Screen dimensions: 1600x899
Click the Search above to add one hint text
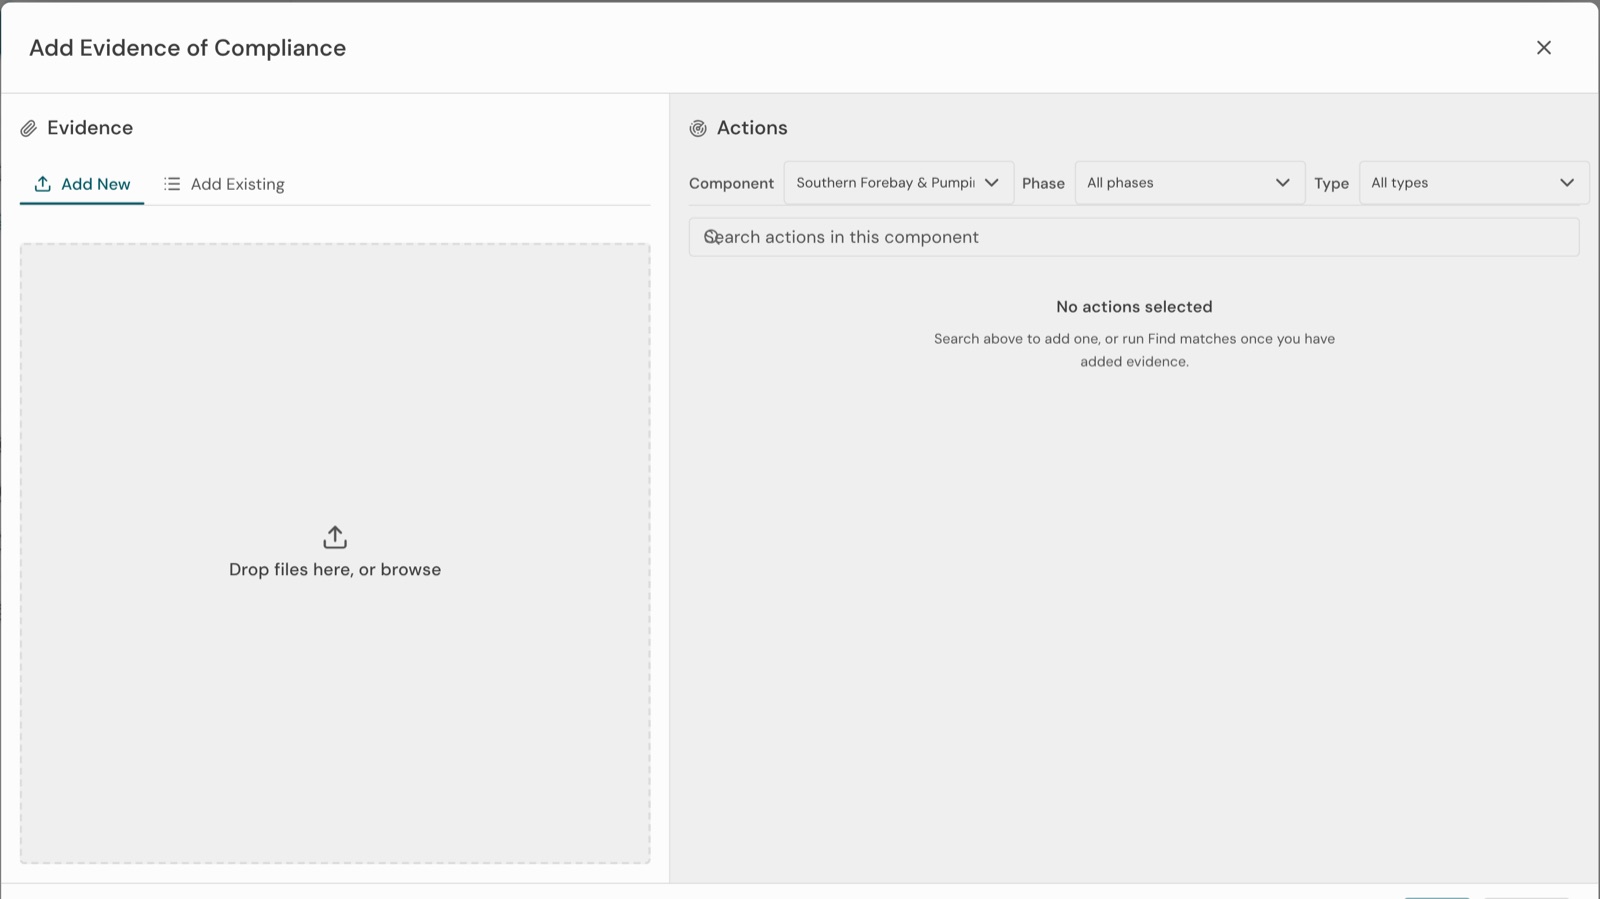click(x=1134, y=350)
